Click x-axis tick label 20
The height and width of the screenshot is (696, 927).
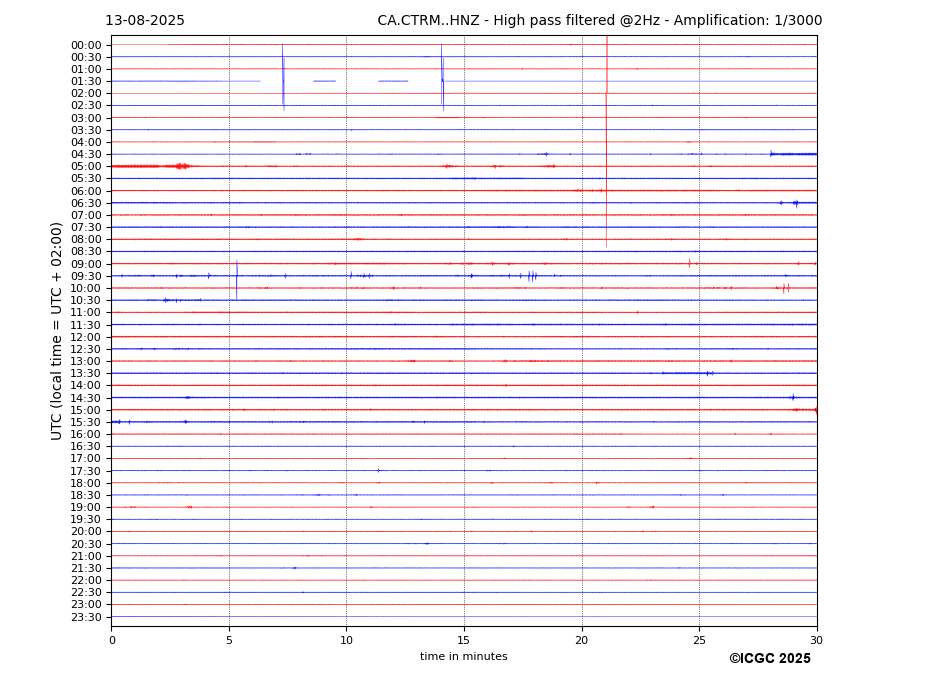pyautogui.click(x=582, y=640)
